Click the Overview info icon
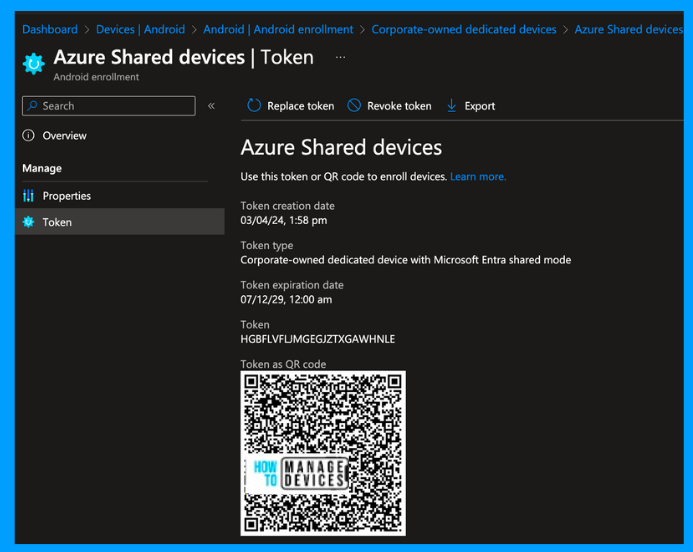Image resolution: width=693 pixels, height=552 pixels. 28,135
